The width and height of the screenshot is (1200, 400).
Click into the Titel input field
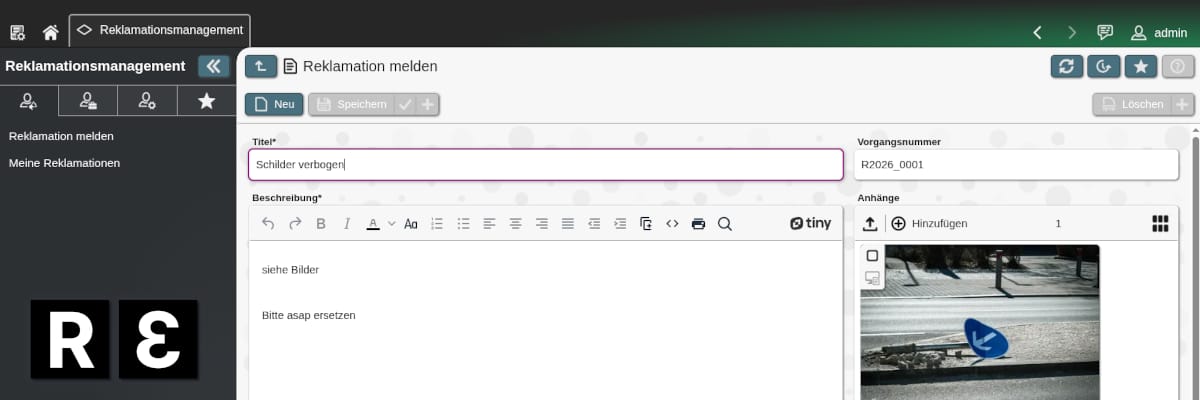click(546, 165)
